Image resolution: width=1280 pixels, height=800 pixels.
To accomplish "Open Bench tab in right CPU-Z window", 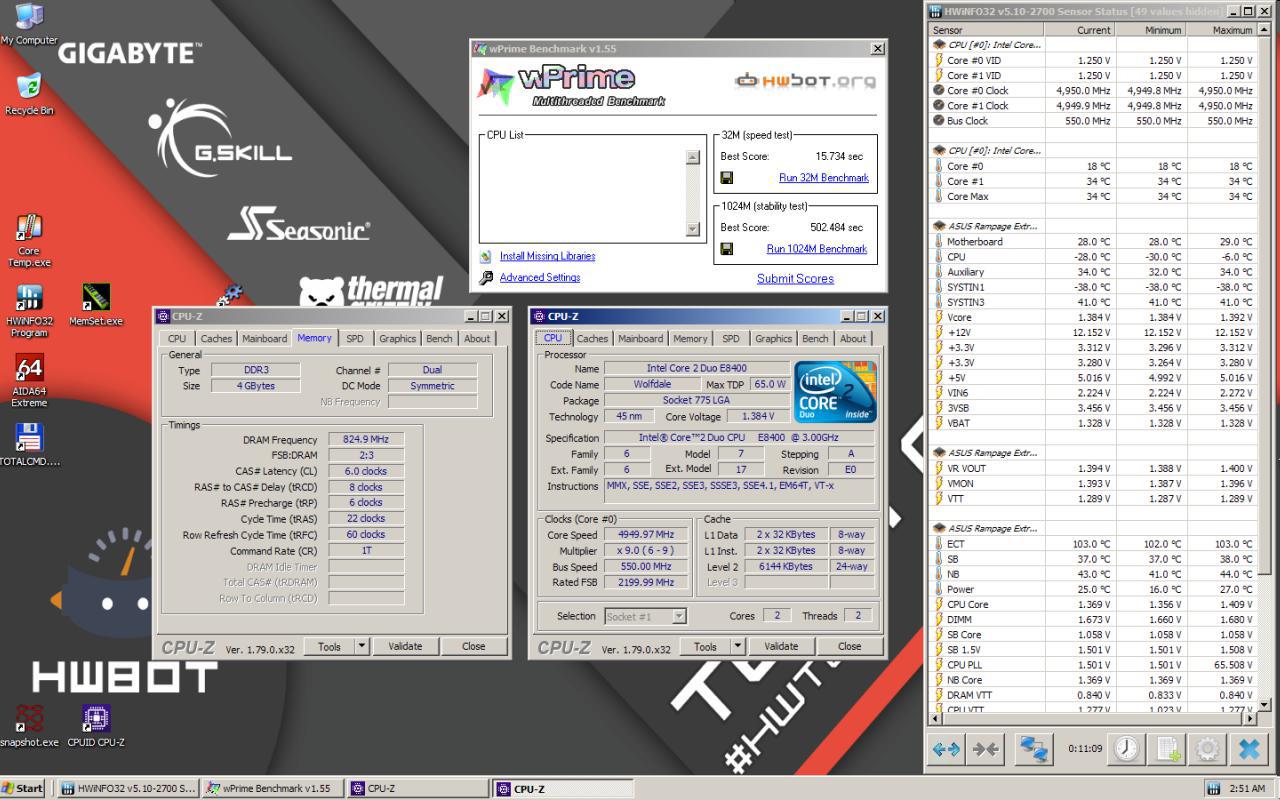I will click(x=815, y=339).
